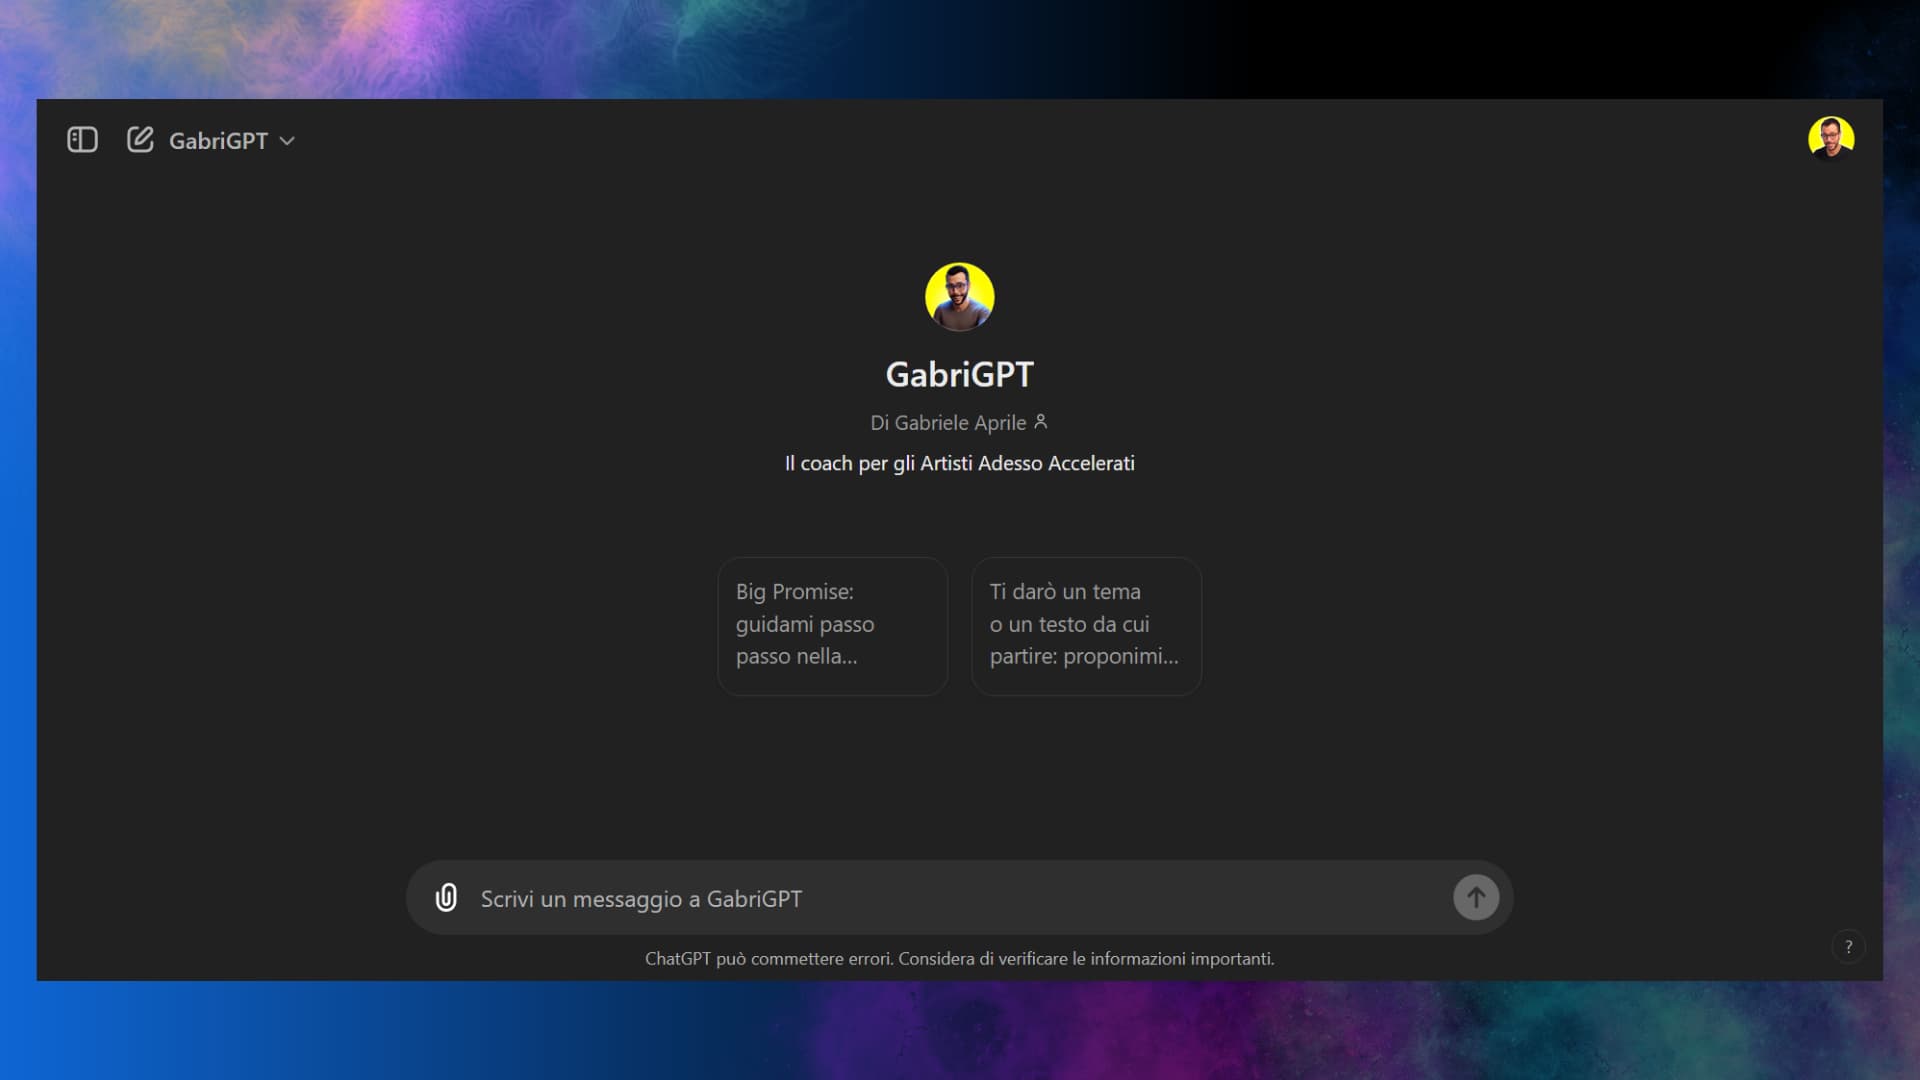
Task: Click the empty area between cards and input
Action: pyautogui.click(x=959, y=780)
